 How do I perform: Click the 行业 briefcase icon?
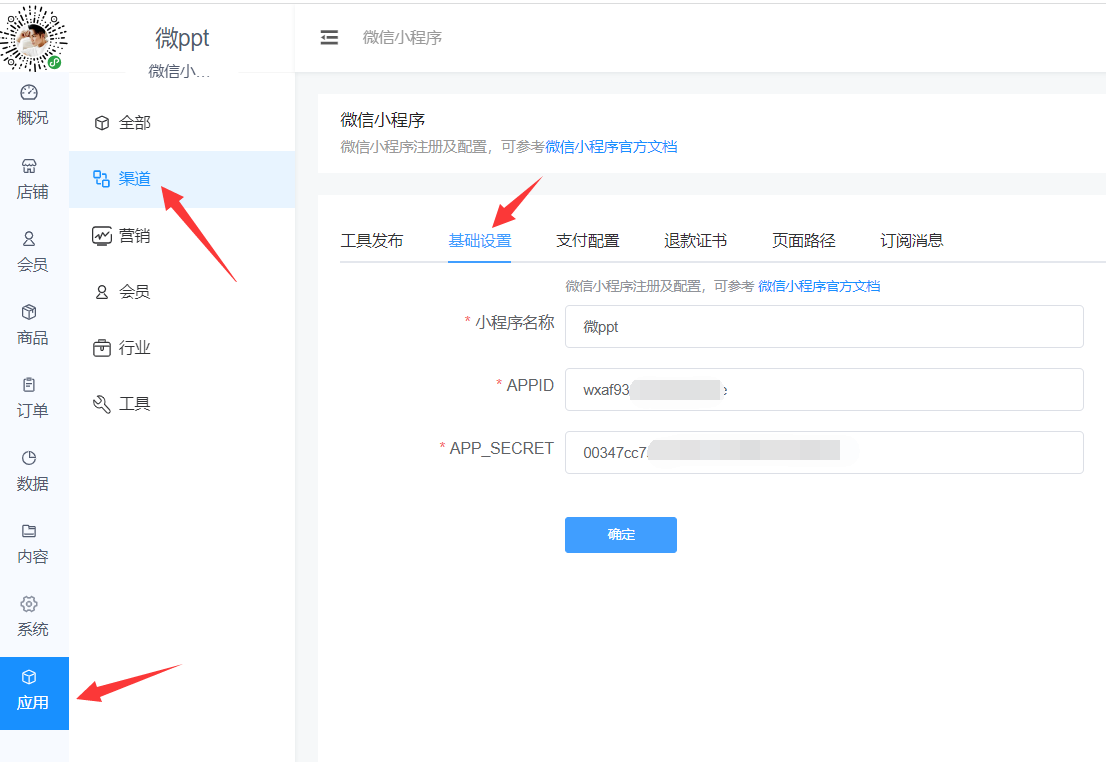[102, 348]
